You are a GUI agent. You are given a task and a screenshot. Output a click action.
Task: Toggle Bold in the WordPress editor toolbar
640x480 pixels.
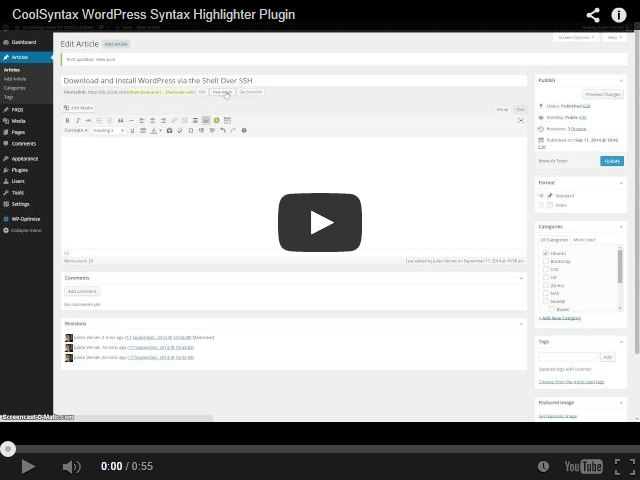67,120
